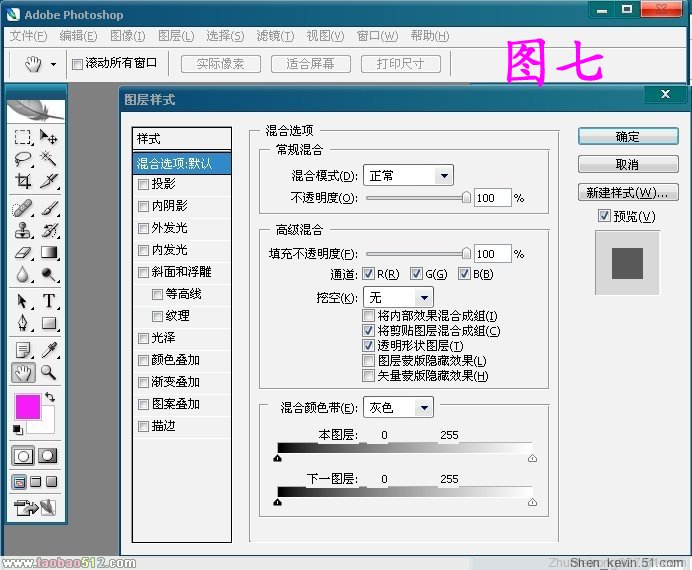Select the Pen tool
Screen dimensions: 692x570
[x=23, y=323]
